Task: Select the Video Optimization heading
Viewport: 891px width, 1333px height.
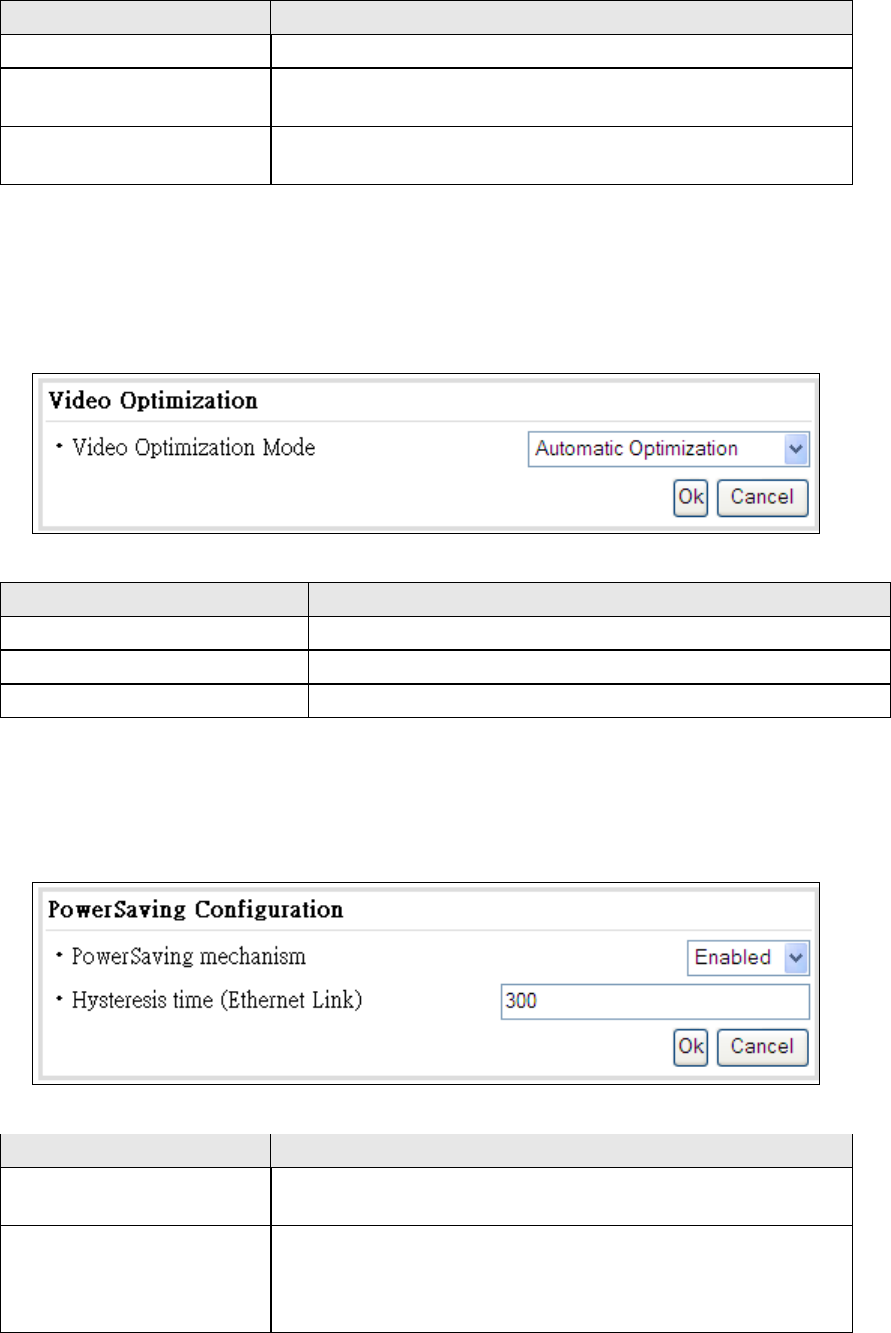Action: pyautogui.click(x=153, y=401)
